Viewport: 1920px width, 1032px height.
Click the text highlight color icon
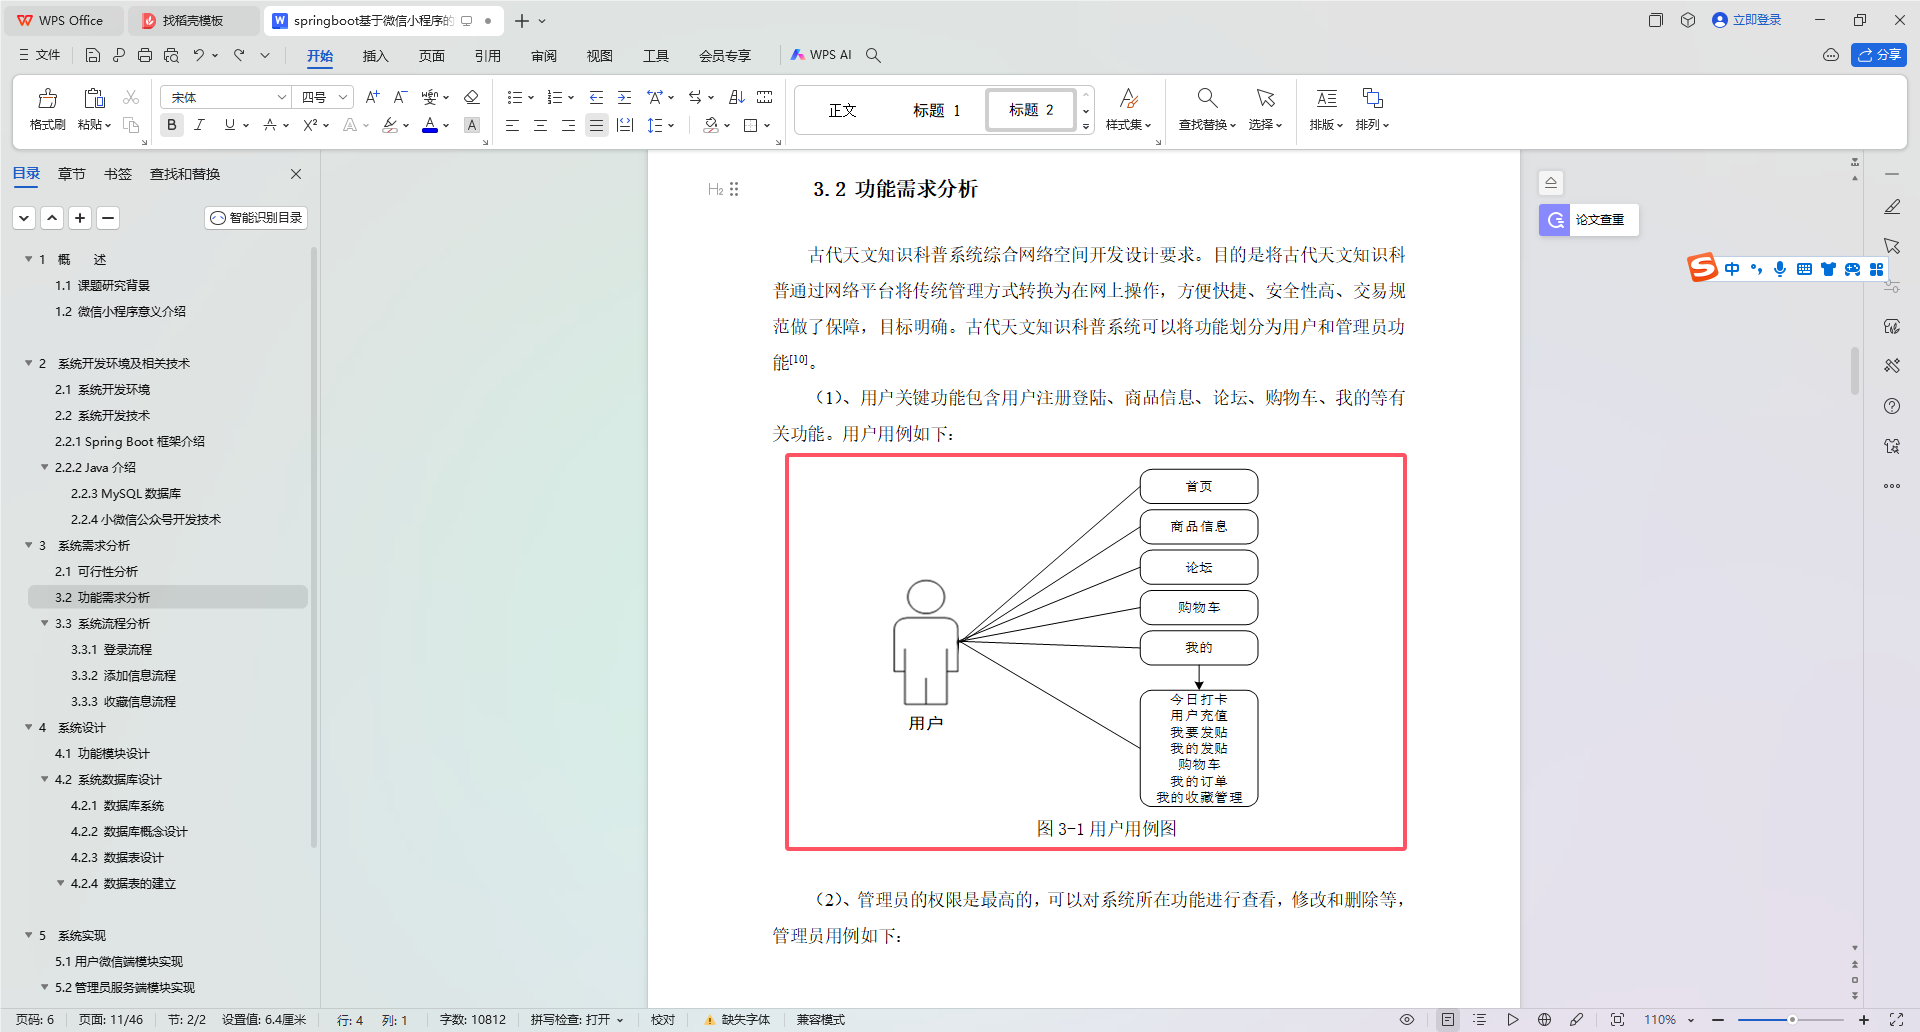(390, 125)
